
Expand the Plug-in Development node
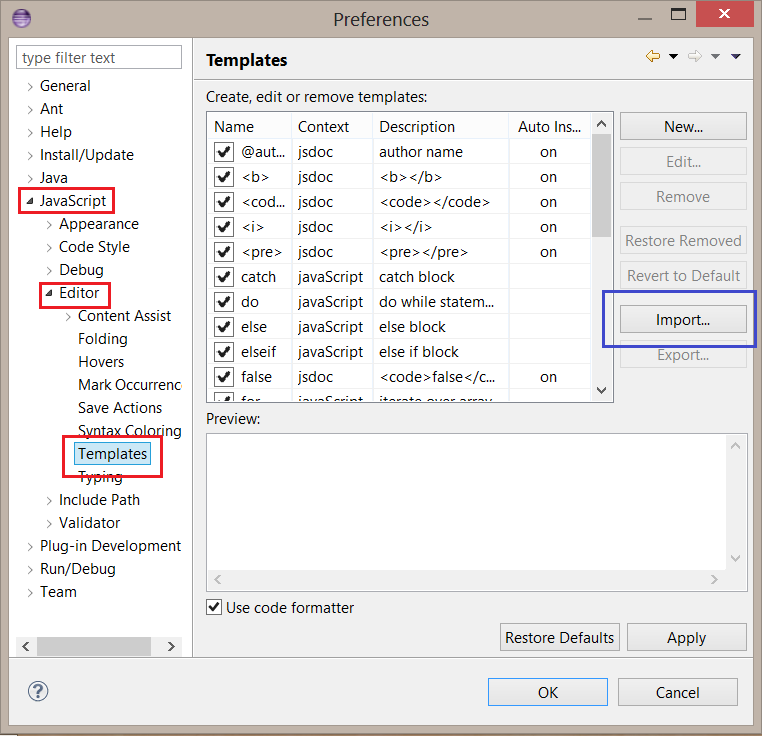point(30,546)
